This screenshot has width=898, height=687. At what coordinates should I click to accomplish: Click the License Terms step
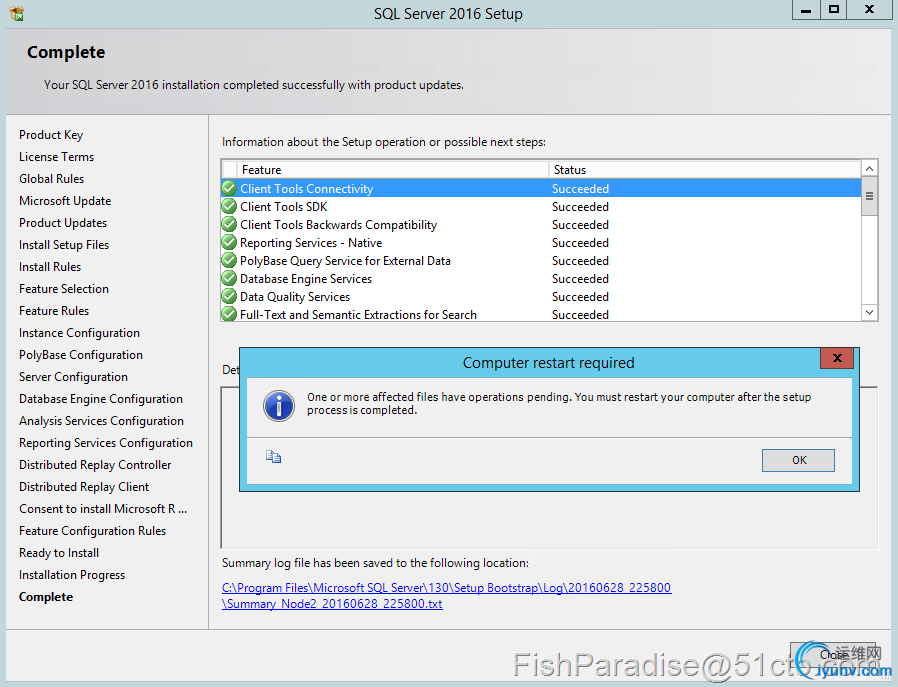point(56,156)
